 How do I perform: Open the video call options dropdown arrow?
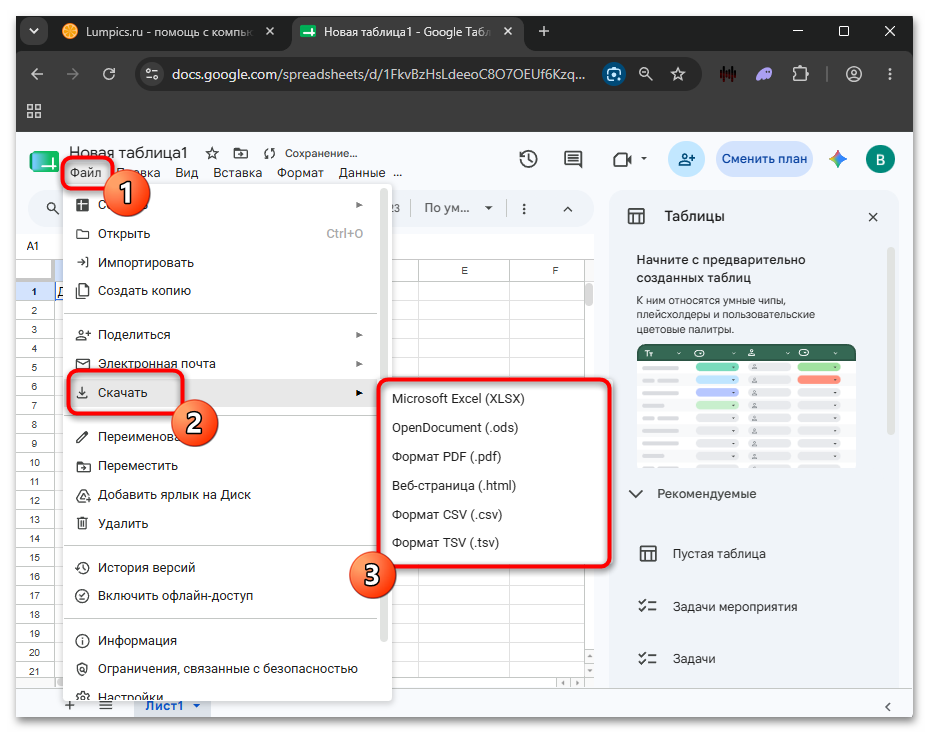(644, 159)
